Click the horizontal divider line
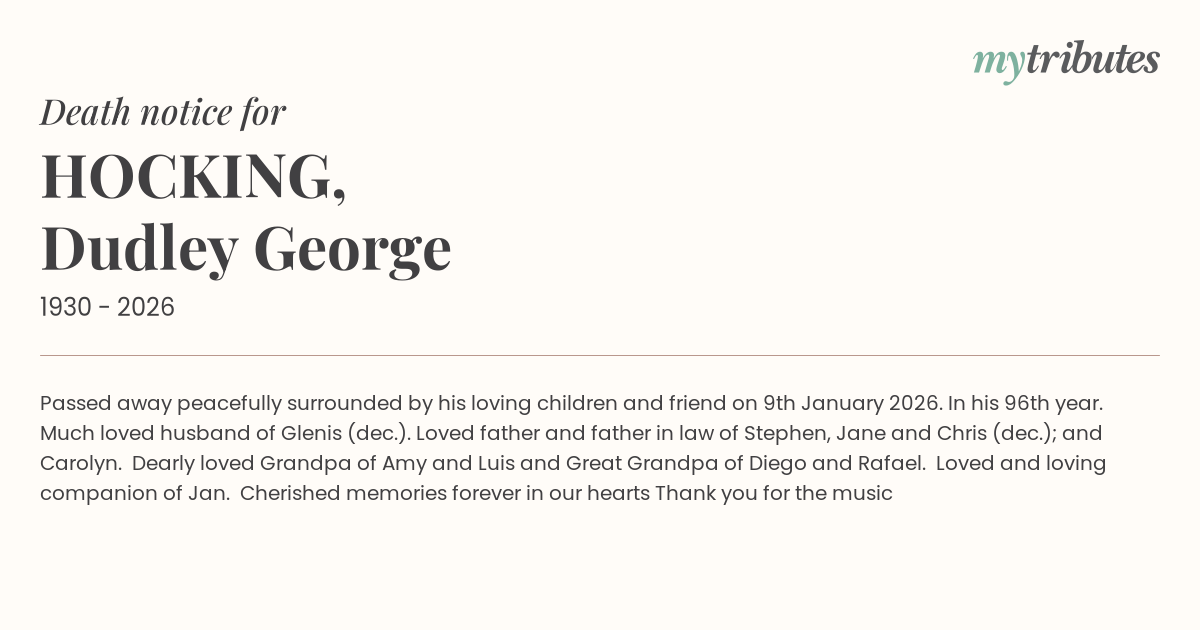The height and width of the screenshot is (630, 1200). click(x=600, y=355)
